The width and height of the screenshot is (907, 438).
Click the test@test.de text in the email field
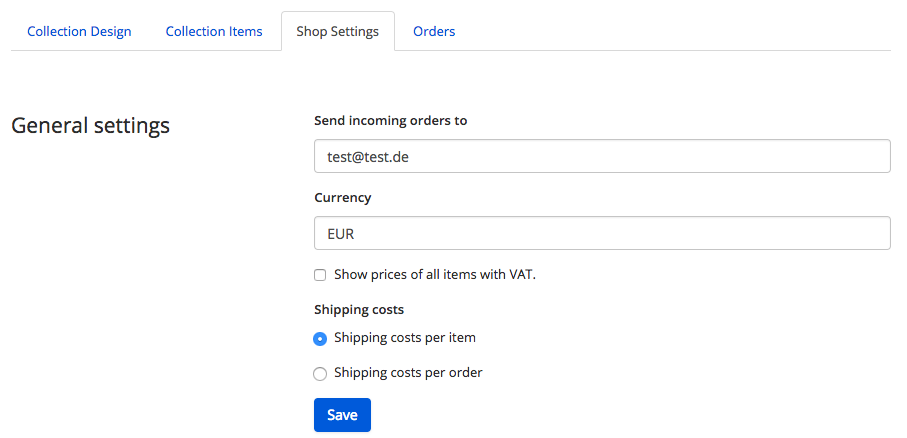coord(368,157)
